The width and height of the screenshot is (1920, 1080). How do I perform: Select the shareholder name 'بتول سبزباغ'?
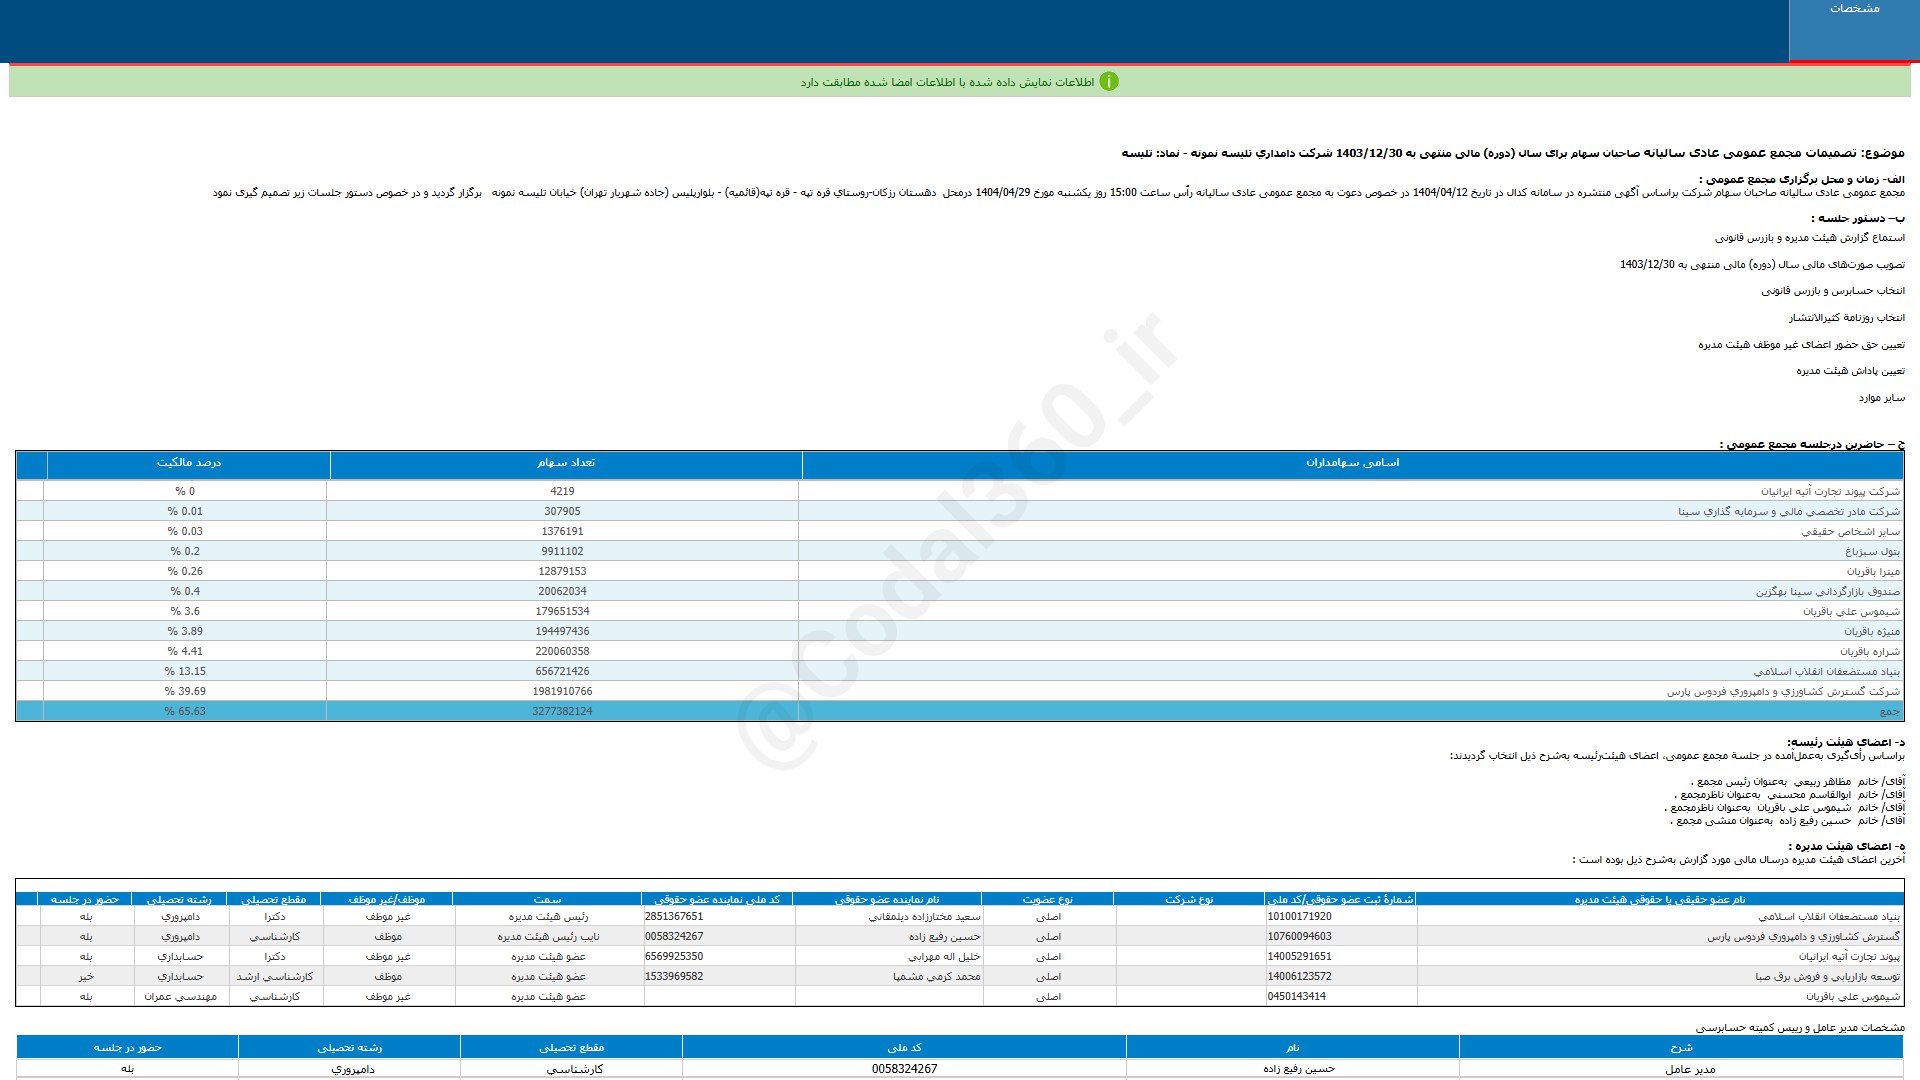[x=1872, y=551]
